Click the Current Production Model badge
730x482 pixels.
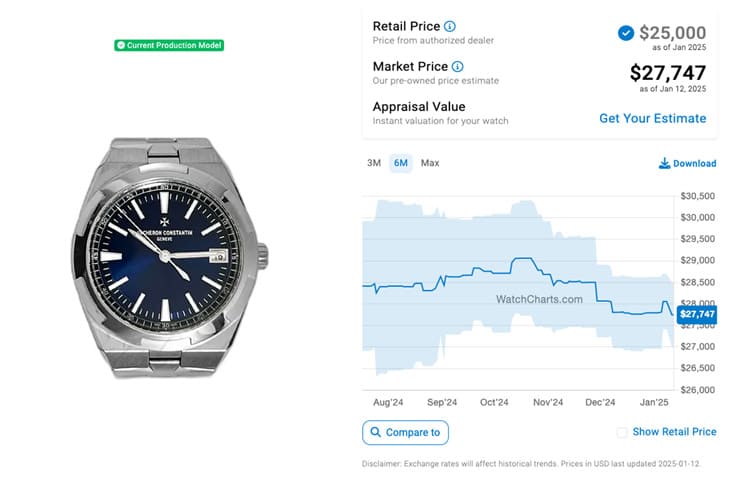[169, 45]
